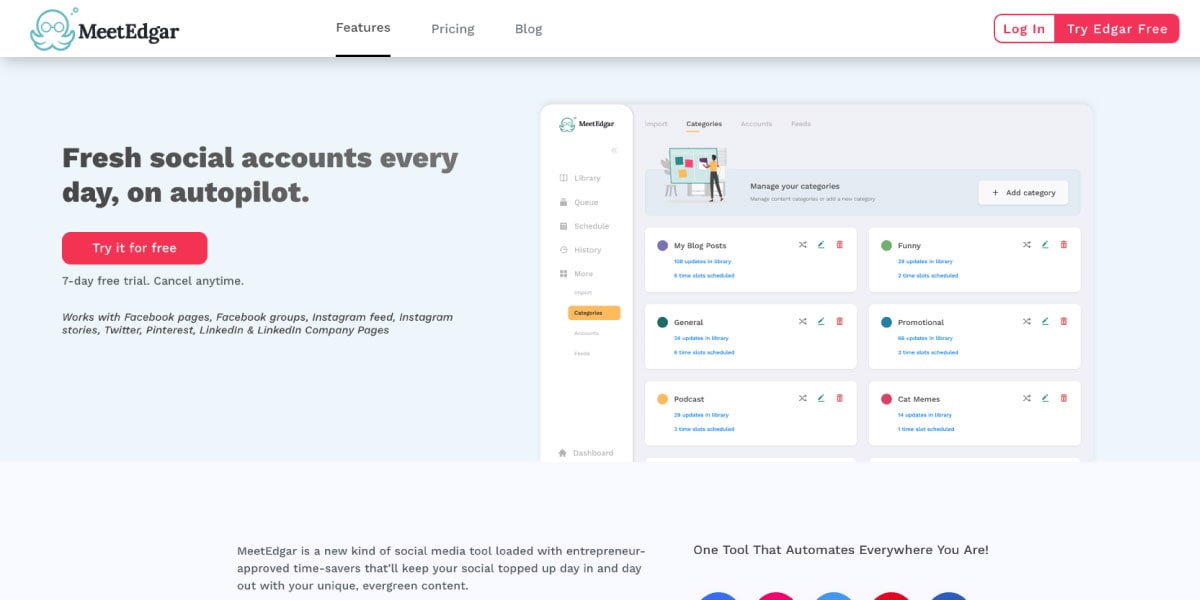This screenshot has height=600, width=1200.
Task: Delete the Funny category
Action: coord(1063,244)
